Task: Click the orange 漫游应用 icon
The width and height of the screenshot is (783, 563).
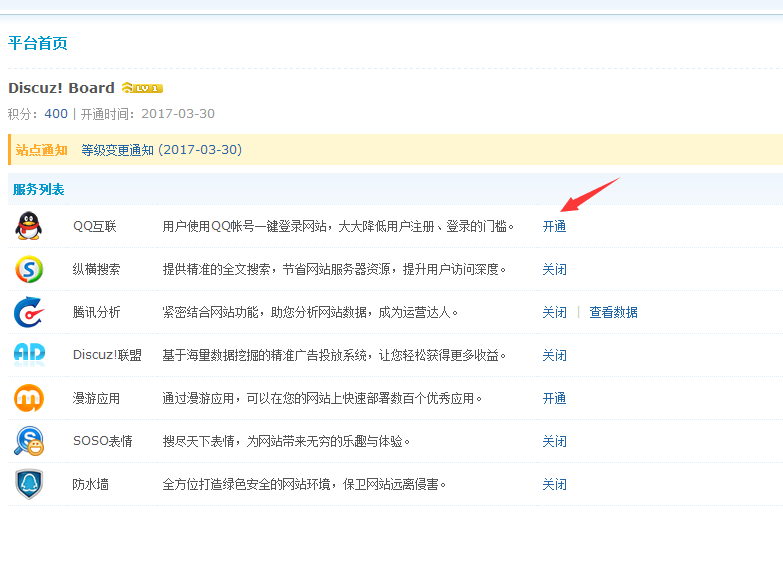Action: 28,398
